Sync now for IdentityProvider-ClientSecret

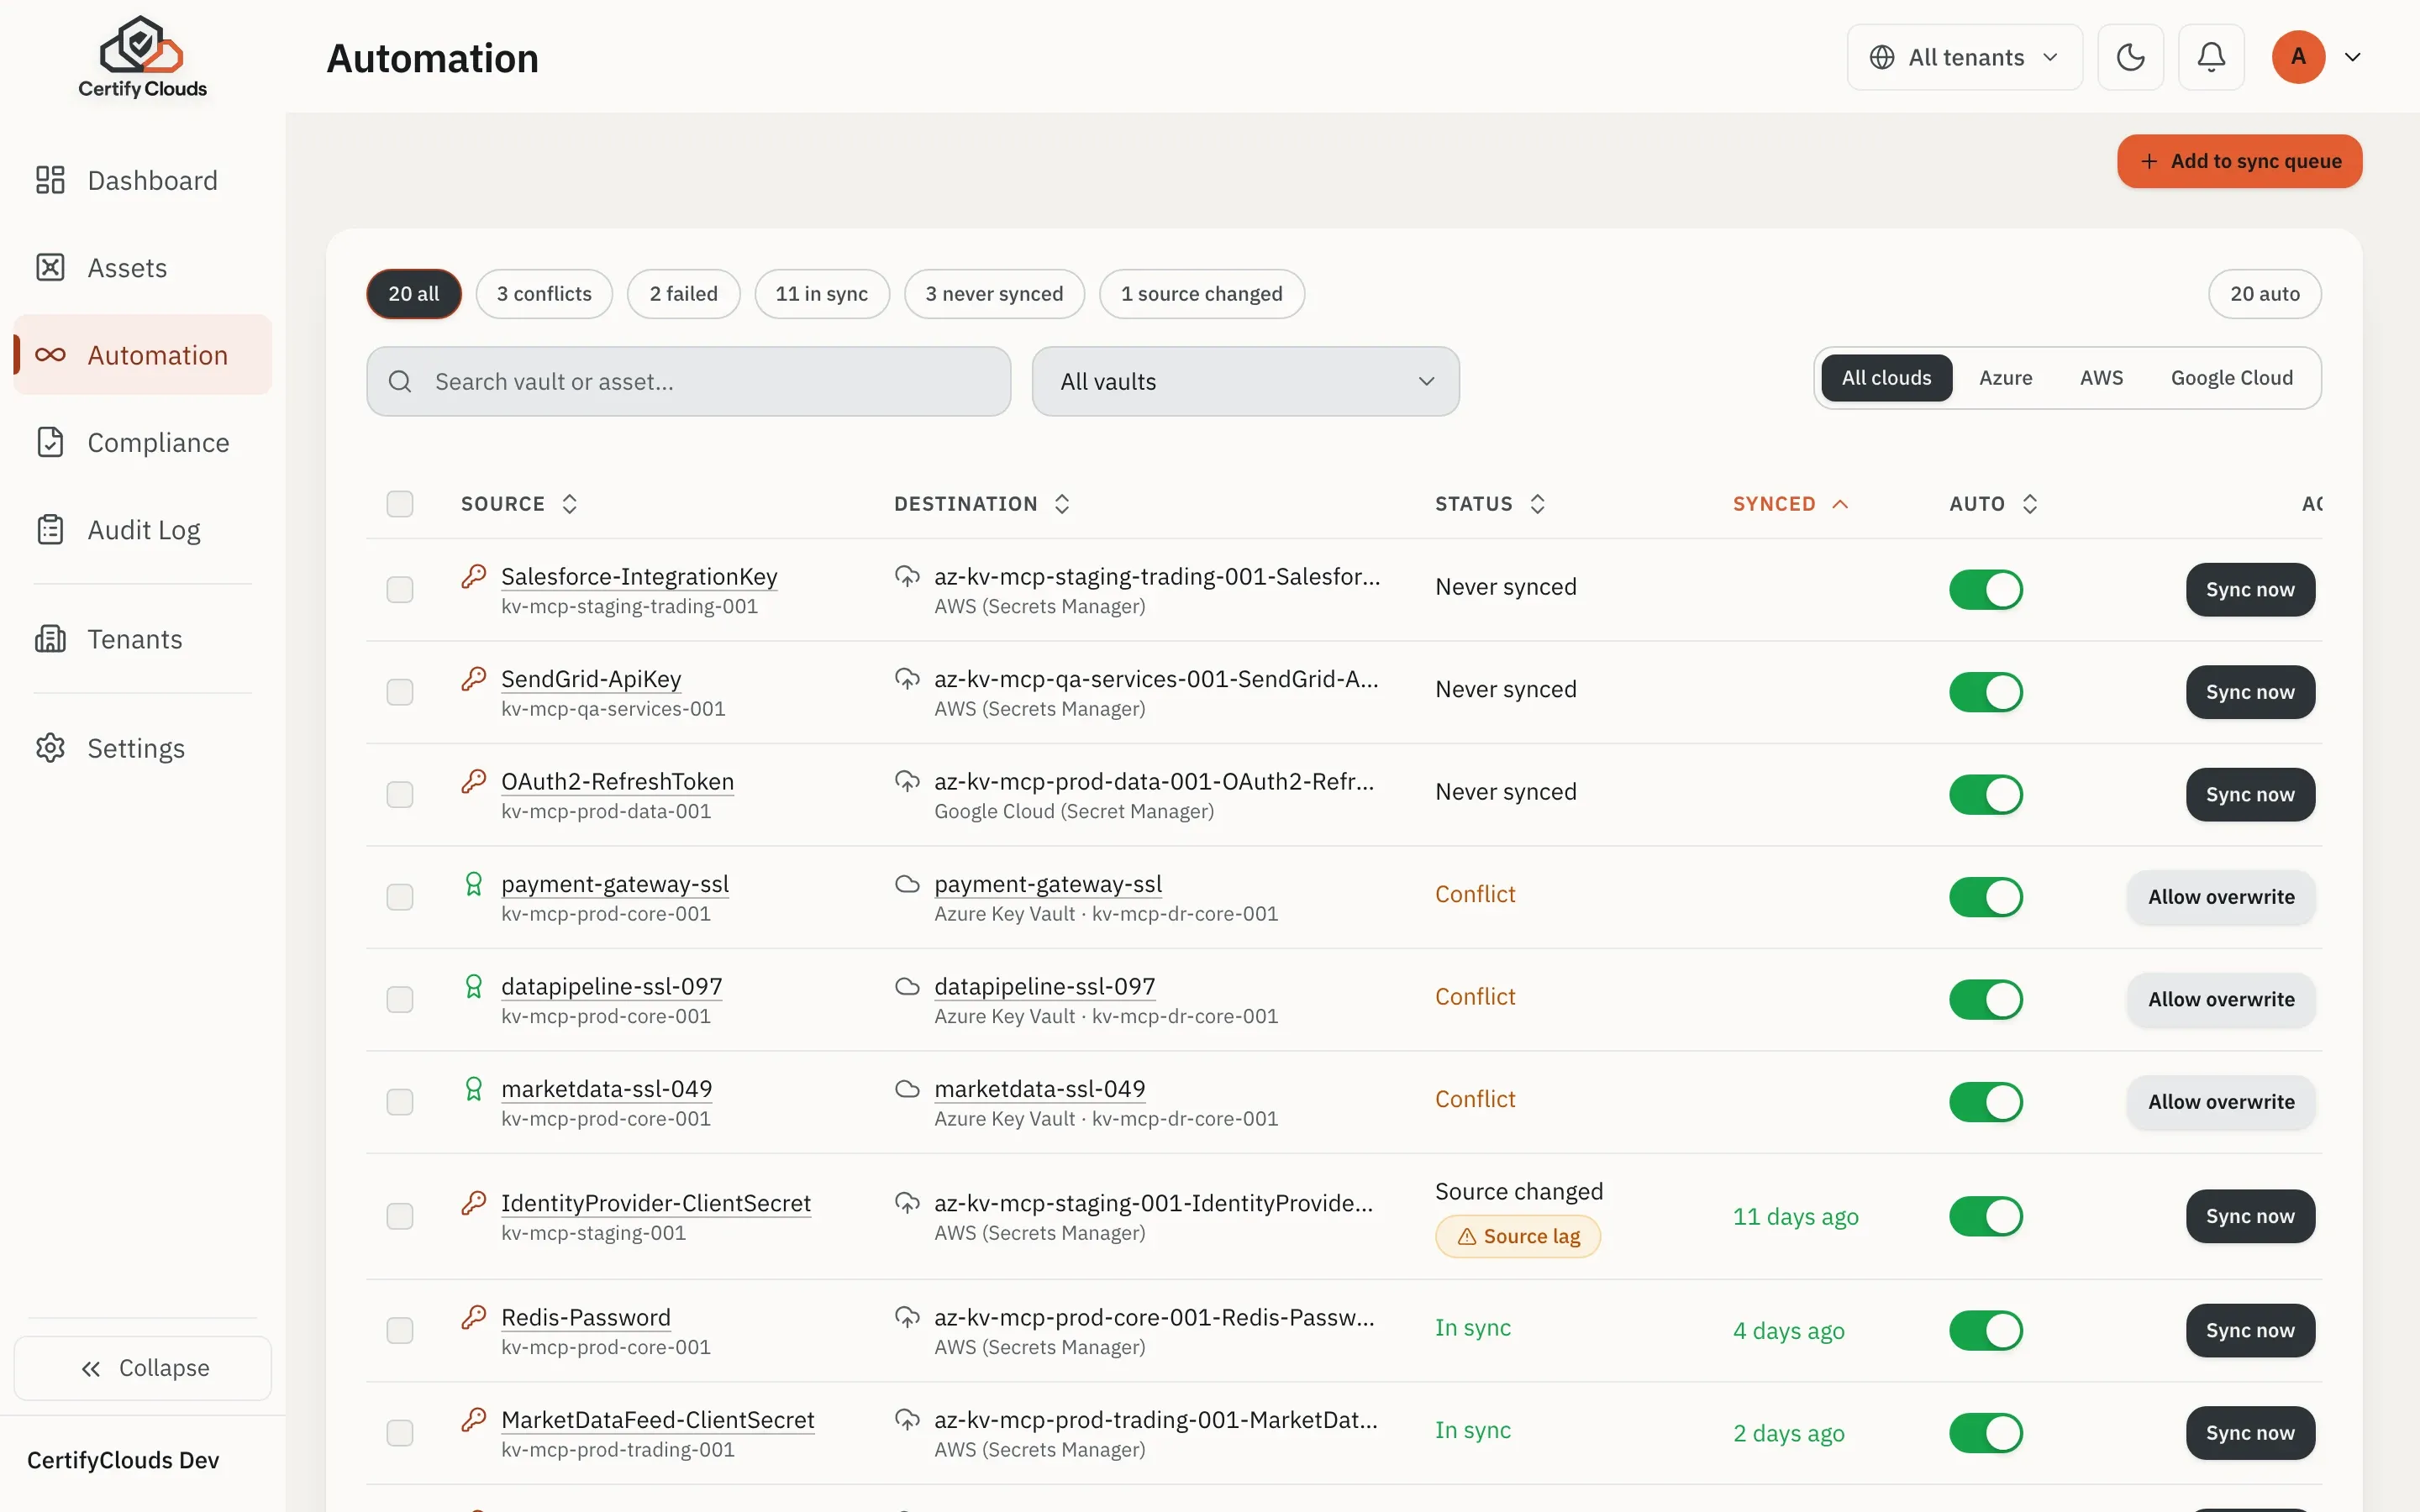(2250, 1216)
